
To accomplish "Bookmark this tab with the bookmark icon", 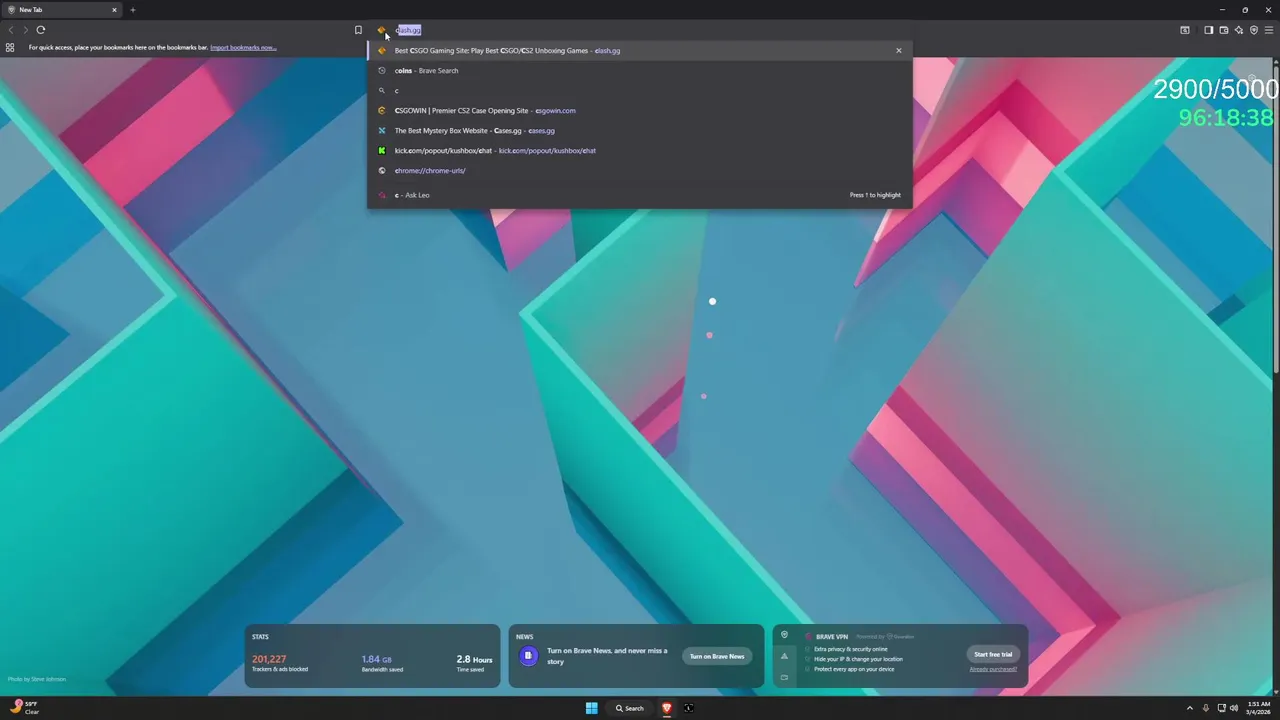I will pyautogui.click(x=358, y=30).
